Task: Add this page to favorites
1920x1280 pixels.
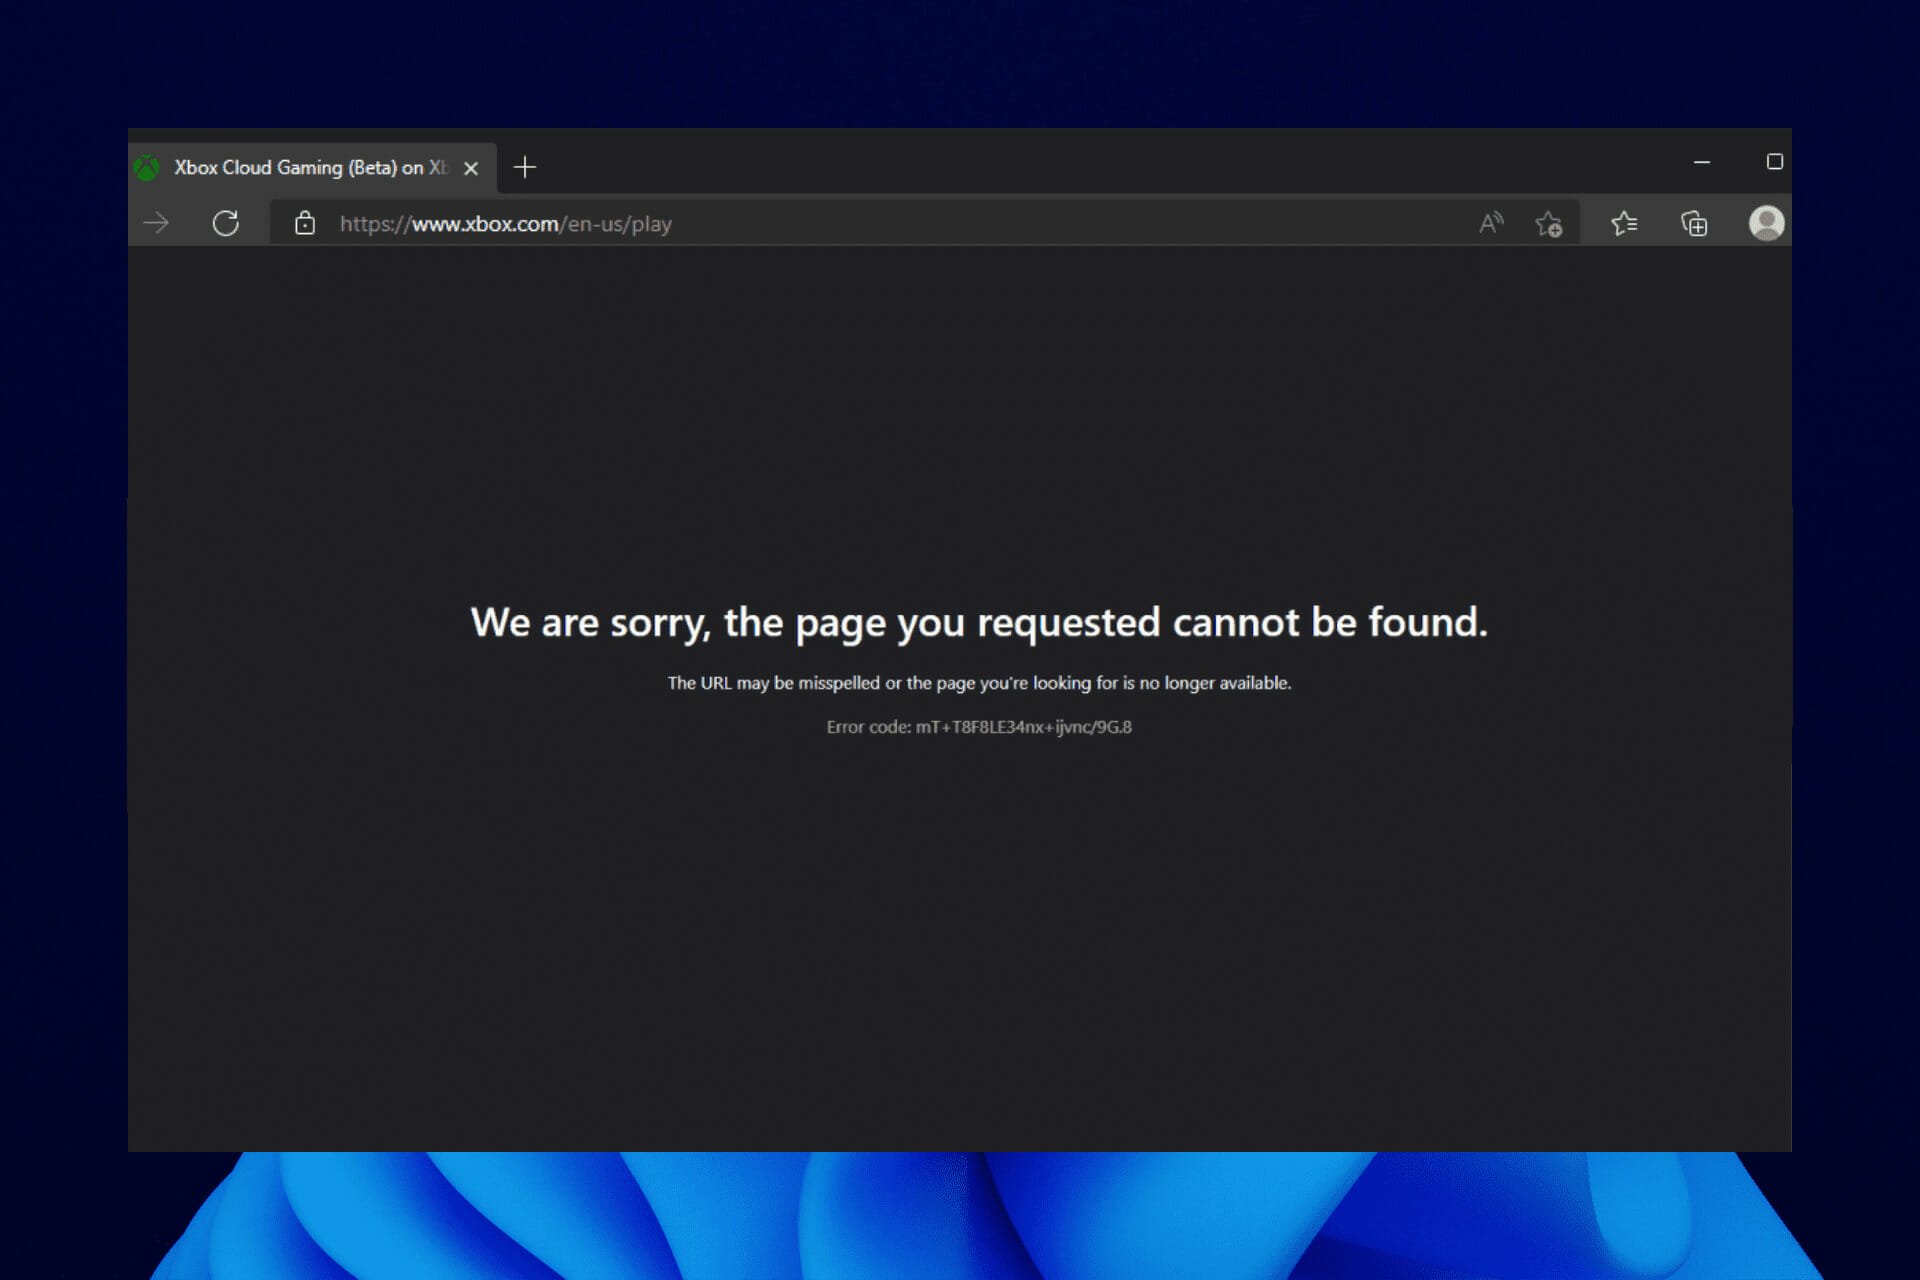Action: (1549, 224)
